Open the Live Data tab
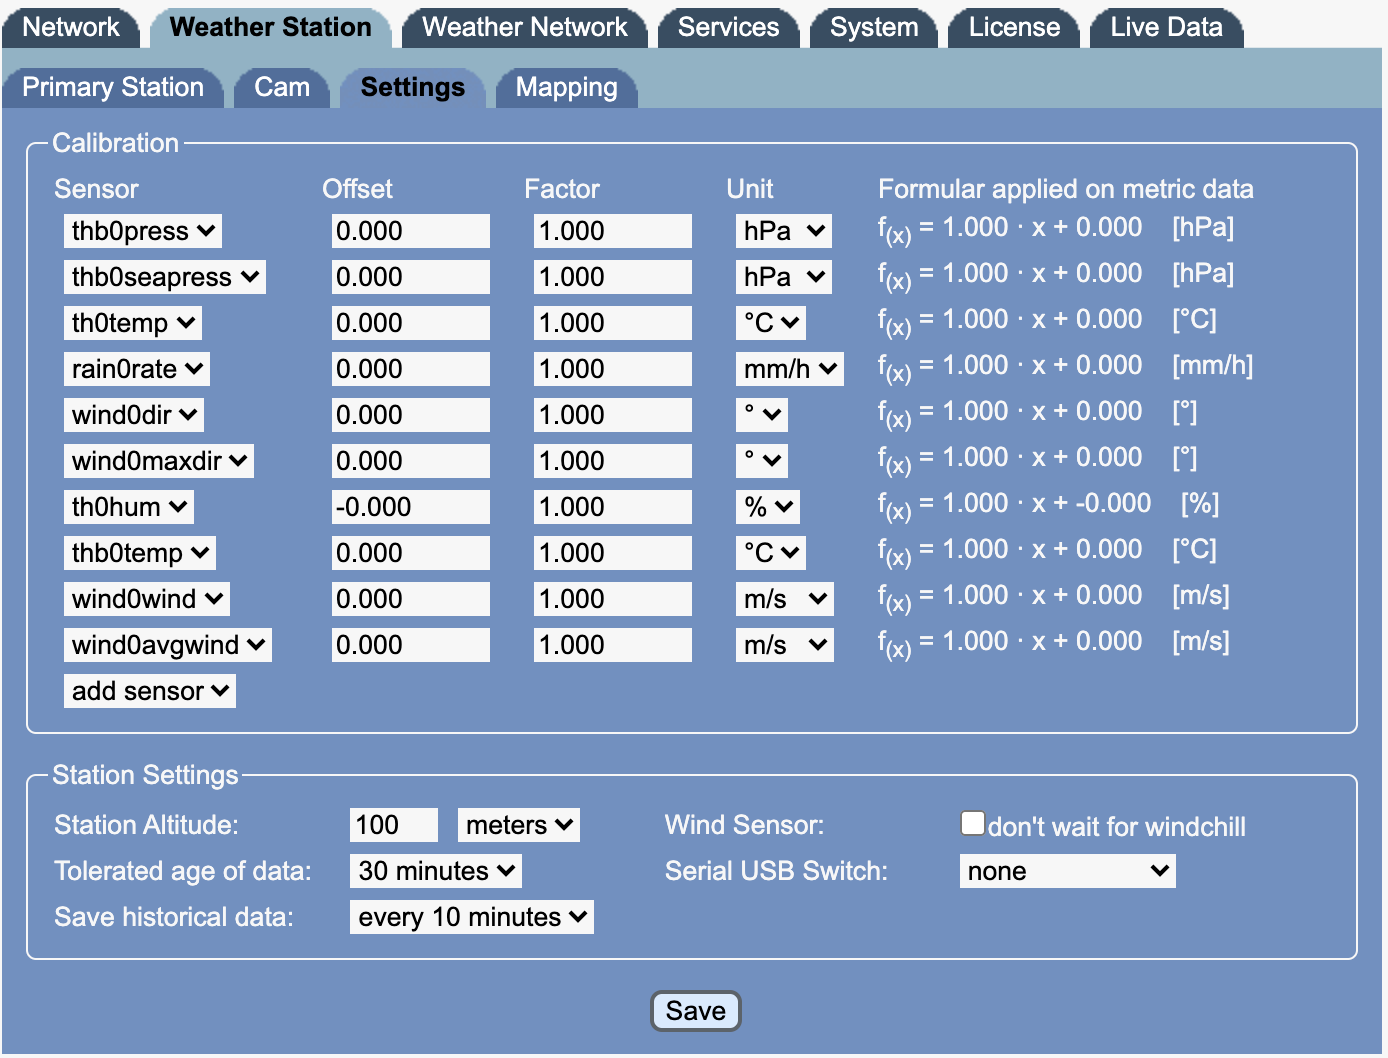Viewport: 1388px width, 1058px height. point(1166,27)
